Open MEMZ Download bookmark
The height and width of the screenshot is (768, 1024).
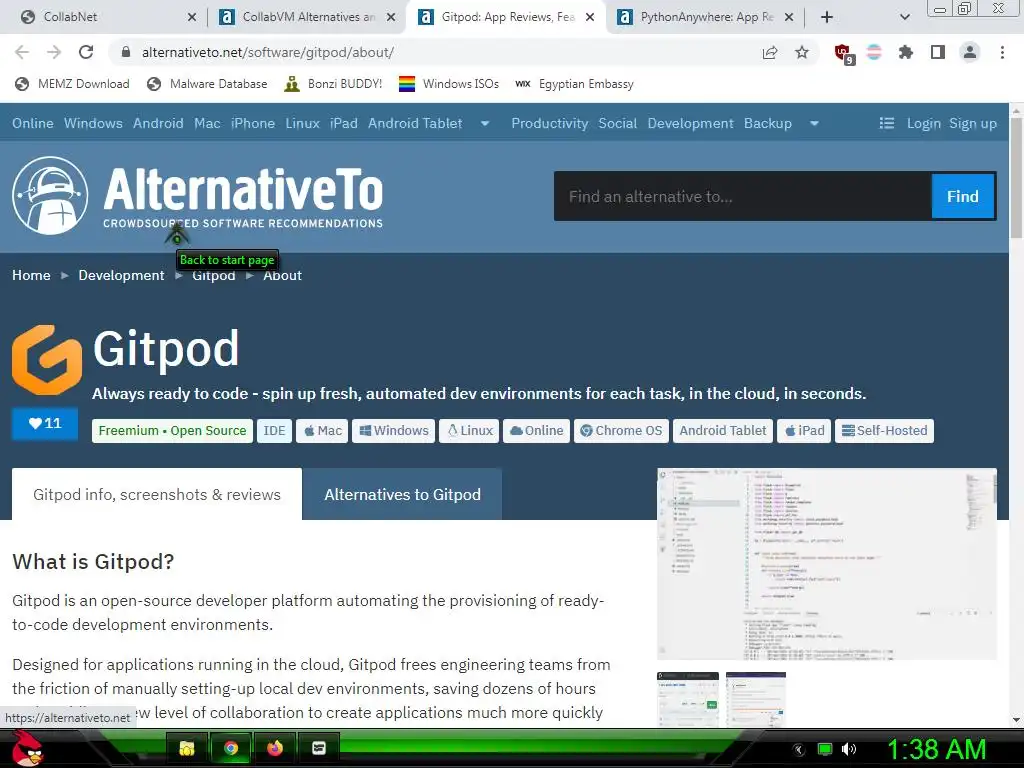click(72, 84)
